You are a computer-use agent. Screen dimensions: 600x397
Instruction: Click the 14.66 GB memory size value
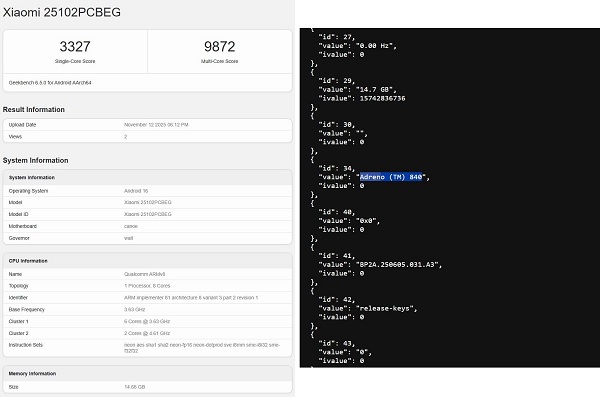(x=135, y=387)
